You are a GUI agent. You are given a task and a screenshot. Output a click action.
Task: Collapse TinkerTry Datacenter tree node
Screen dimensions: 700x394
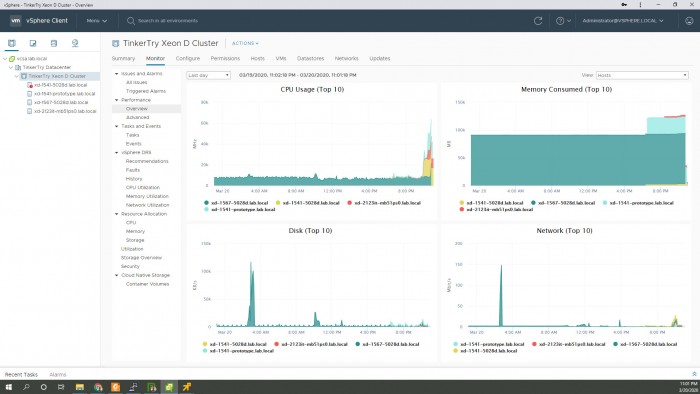click(x=11, y=67)
